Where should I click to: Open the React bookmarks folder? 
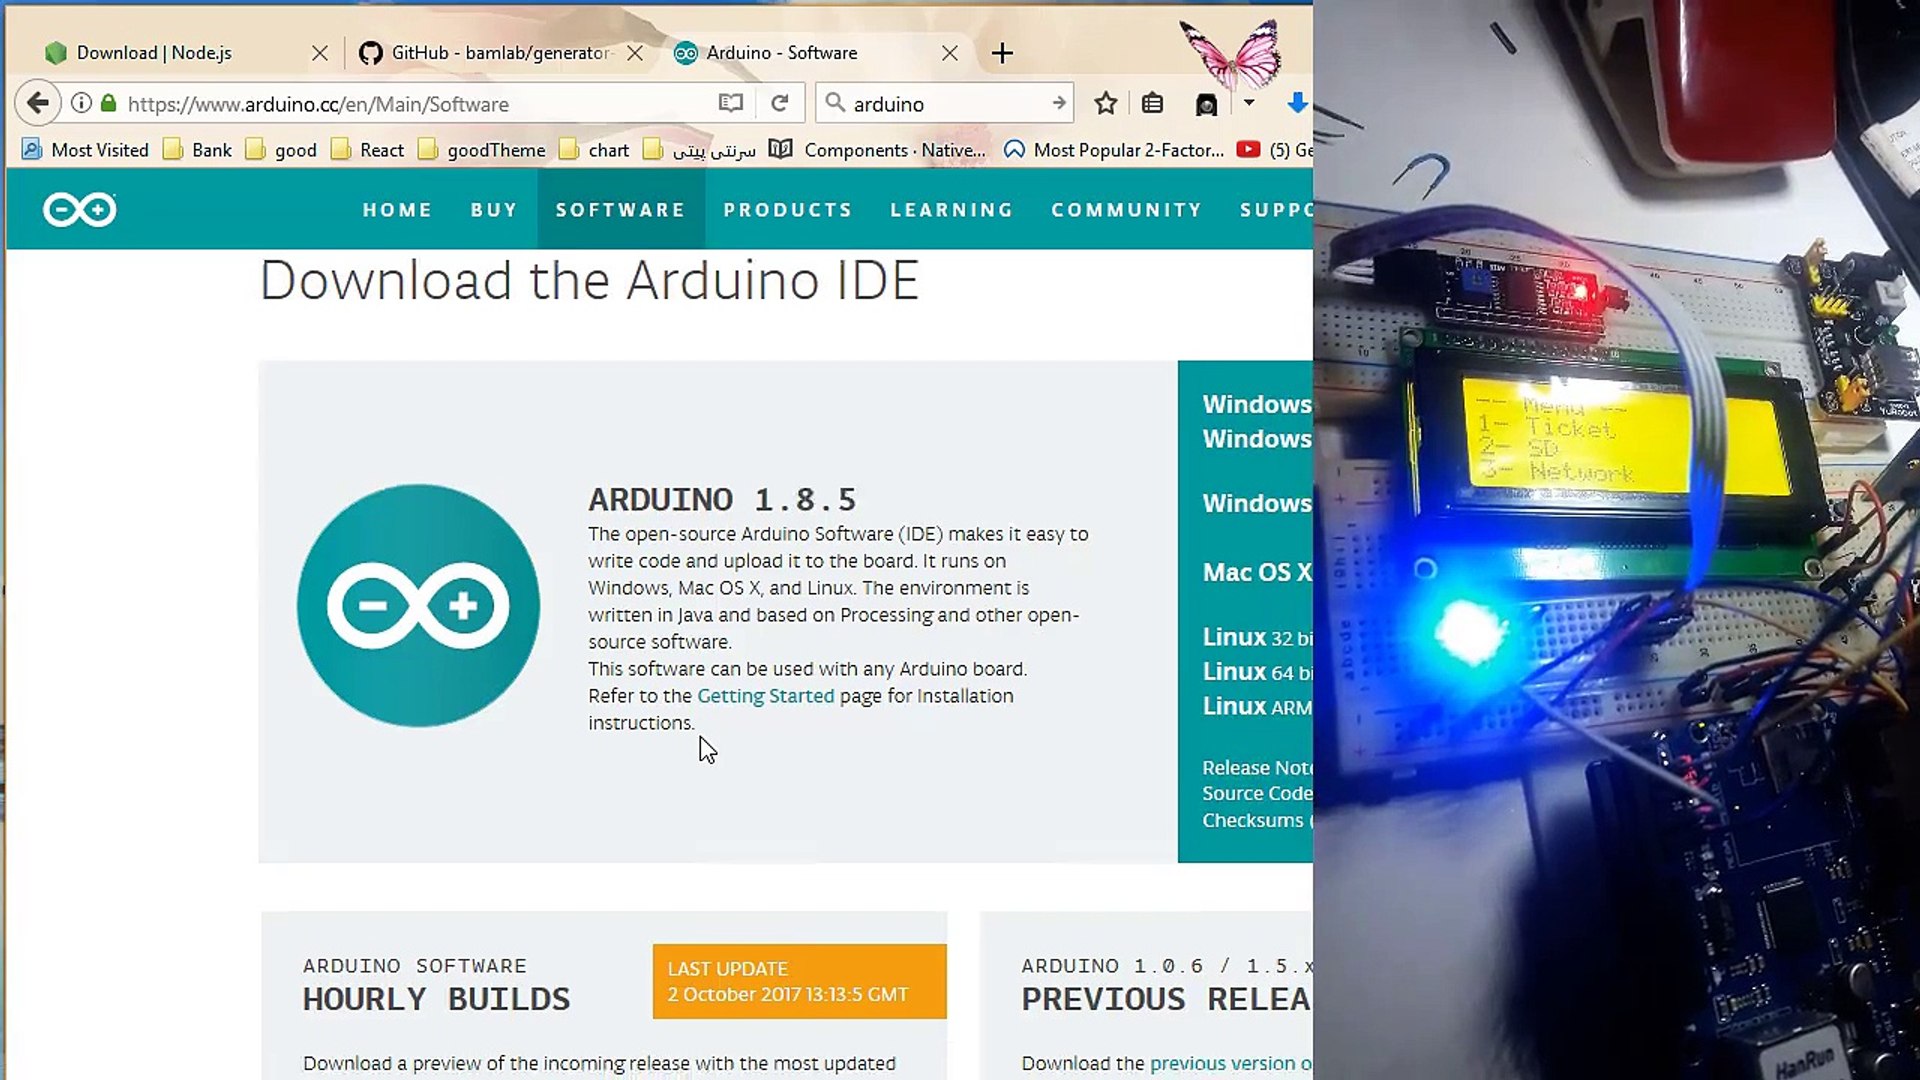pyautogui.click(x=367, y=150)
